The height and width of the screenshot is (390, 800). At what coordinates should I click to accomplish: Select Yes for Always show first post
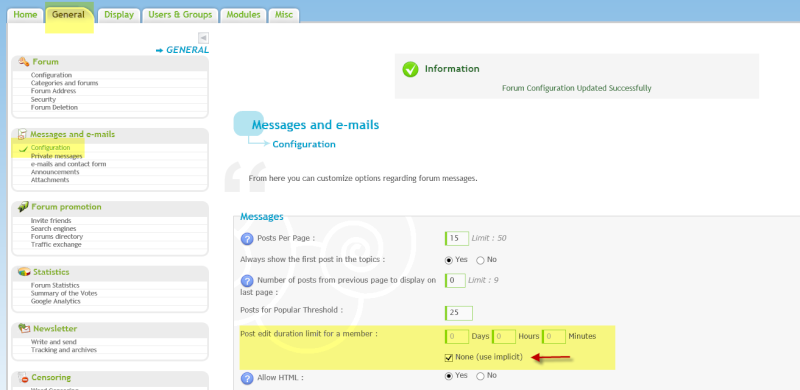[x=448, y=260]
